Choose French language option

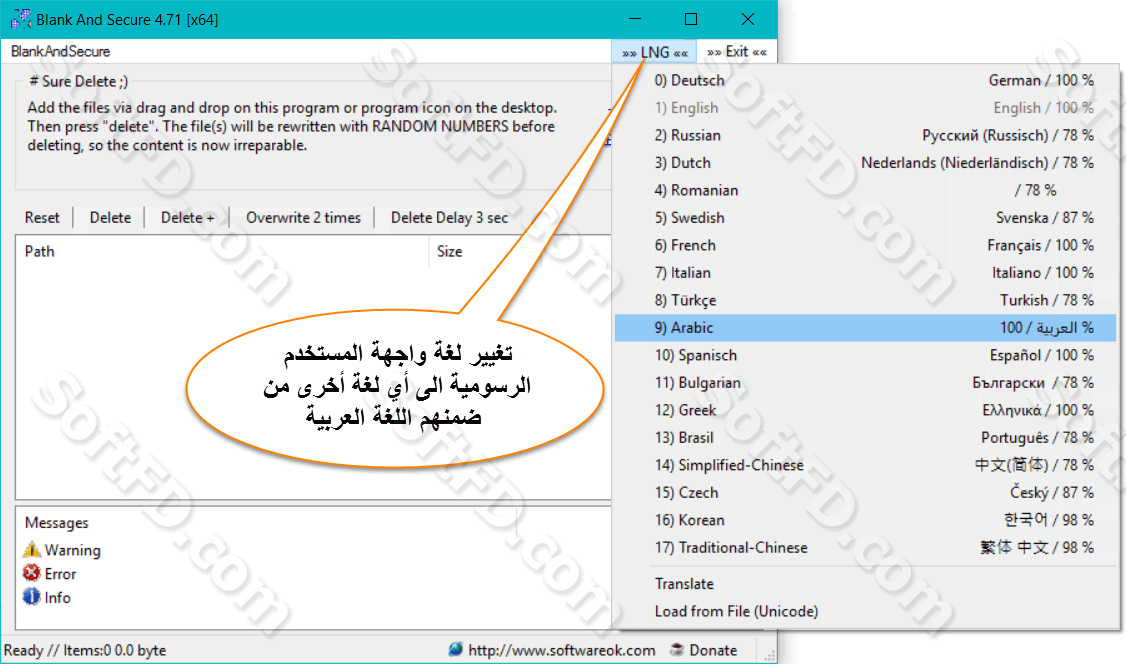click(865, 246)
